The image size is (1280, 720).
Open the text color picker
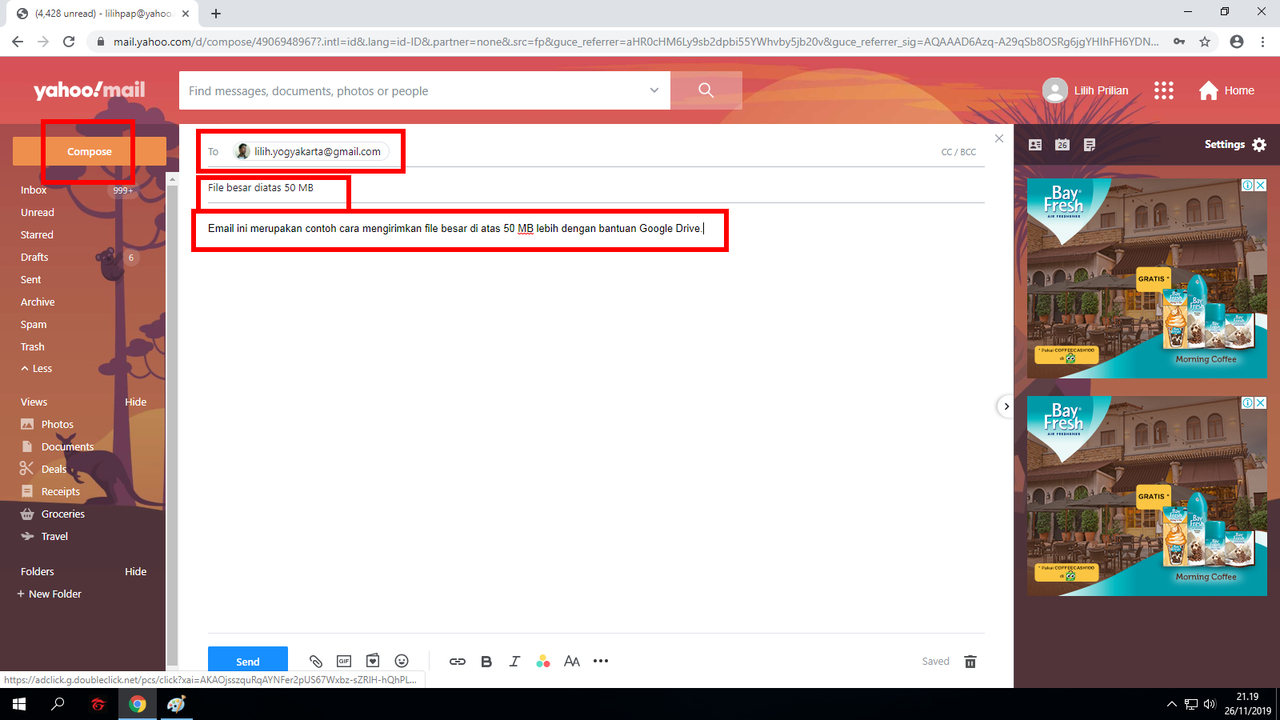tap(543, 661)
